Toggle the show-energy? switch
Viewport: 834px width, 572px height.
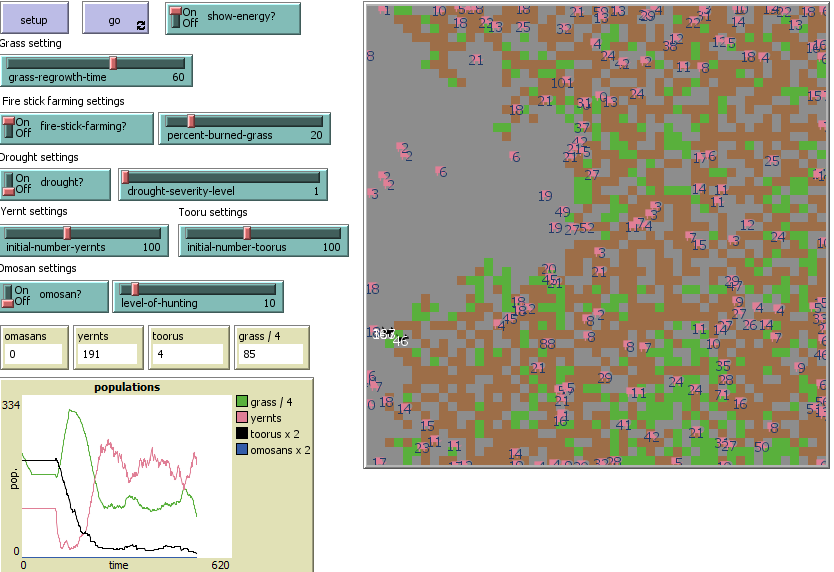click(x=232, y=18)
